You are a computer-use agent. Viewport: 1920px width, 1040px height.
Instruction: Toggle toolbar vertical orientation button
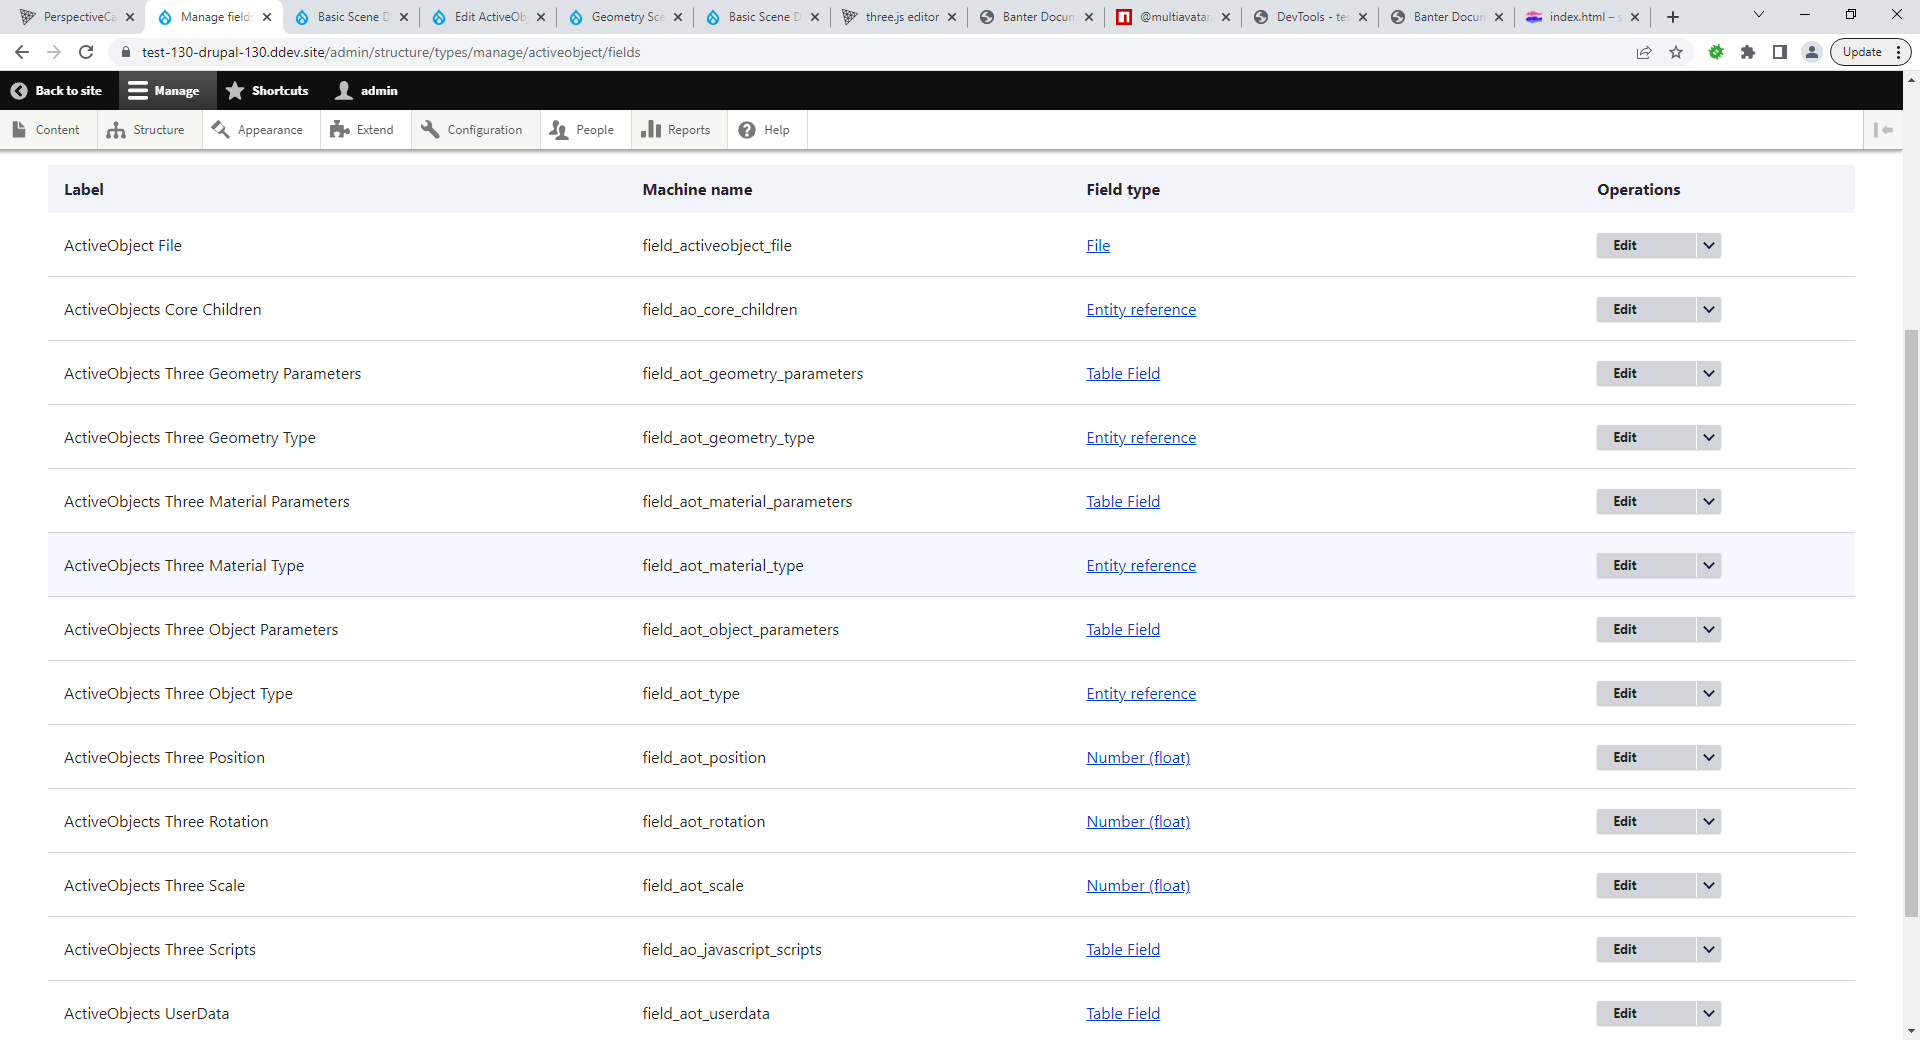tap(1883, 130)
